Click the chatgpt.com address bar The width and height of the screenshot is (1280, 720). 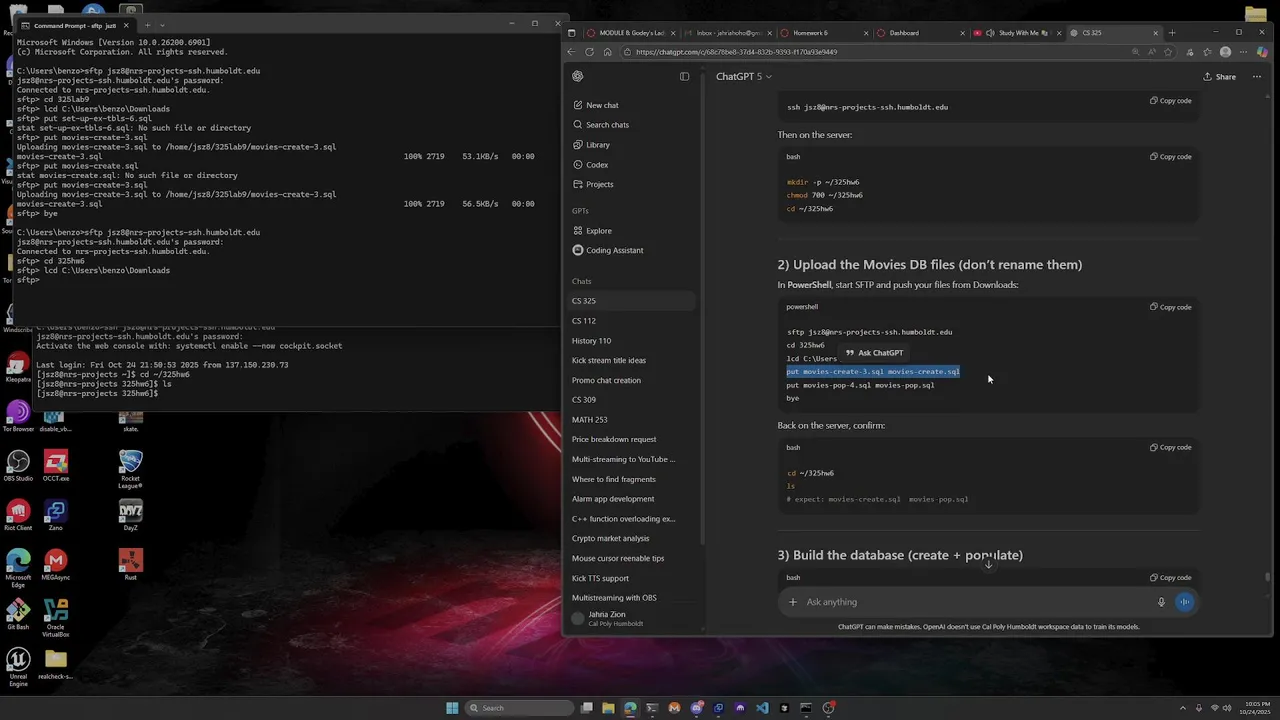coord(880,52)
